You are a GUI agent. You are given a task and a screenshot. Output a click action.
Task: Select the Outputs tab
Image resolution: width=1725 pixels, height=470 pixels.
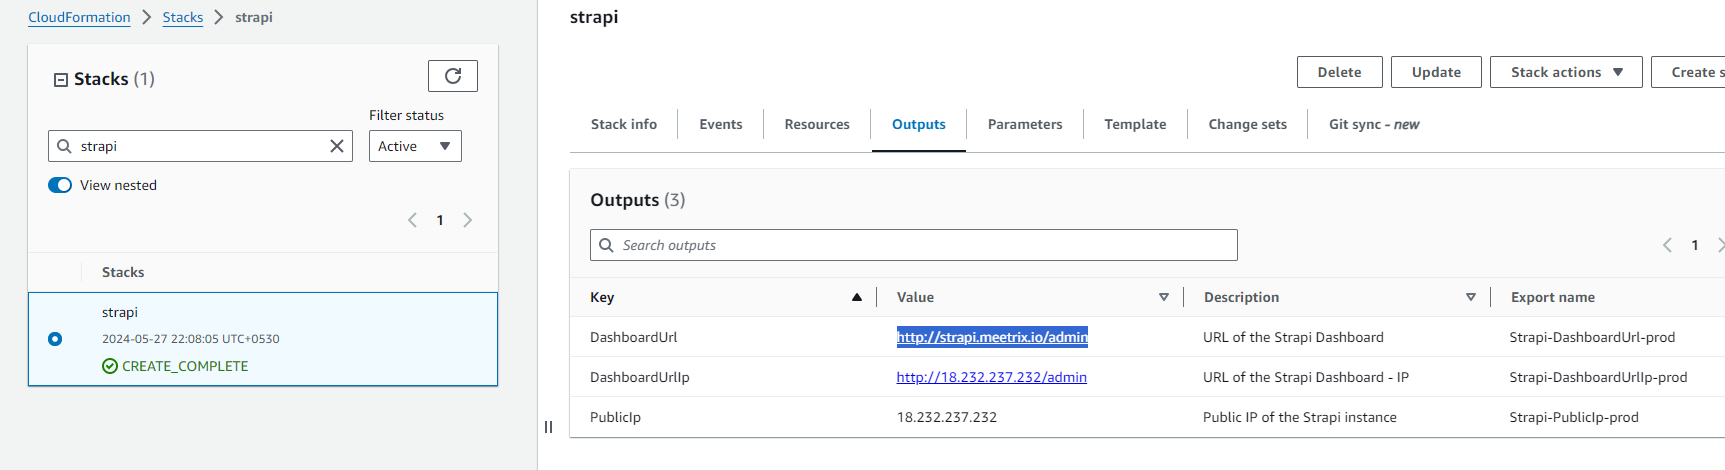pos(919,124)
